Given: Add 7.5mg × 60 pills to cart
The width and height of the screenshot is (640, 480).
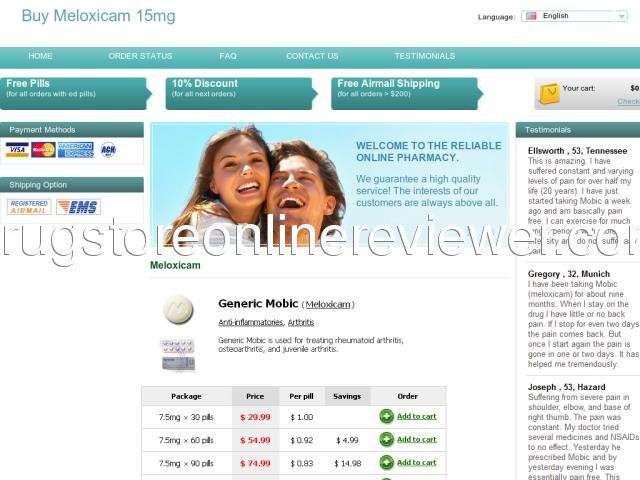Looking at the screenshot, I should [416, 440].
